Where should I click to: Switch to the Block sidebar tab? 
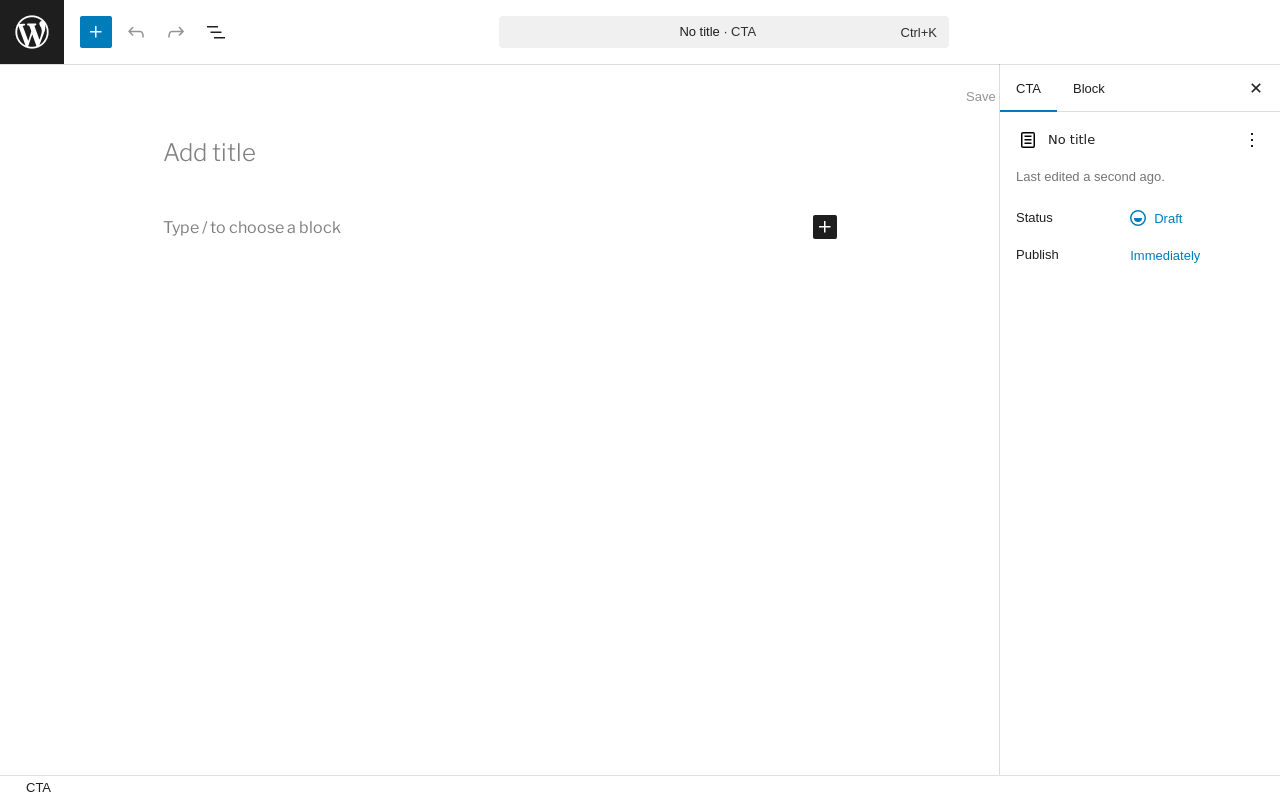tap(1089, 88)
